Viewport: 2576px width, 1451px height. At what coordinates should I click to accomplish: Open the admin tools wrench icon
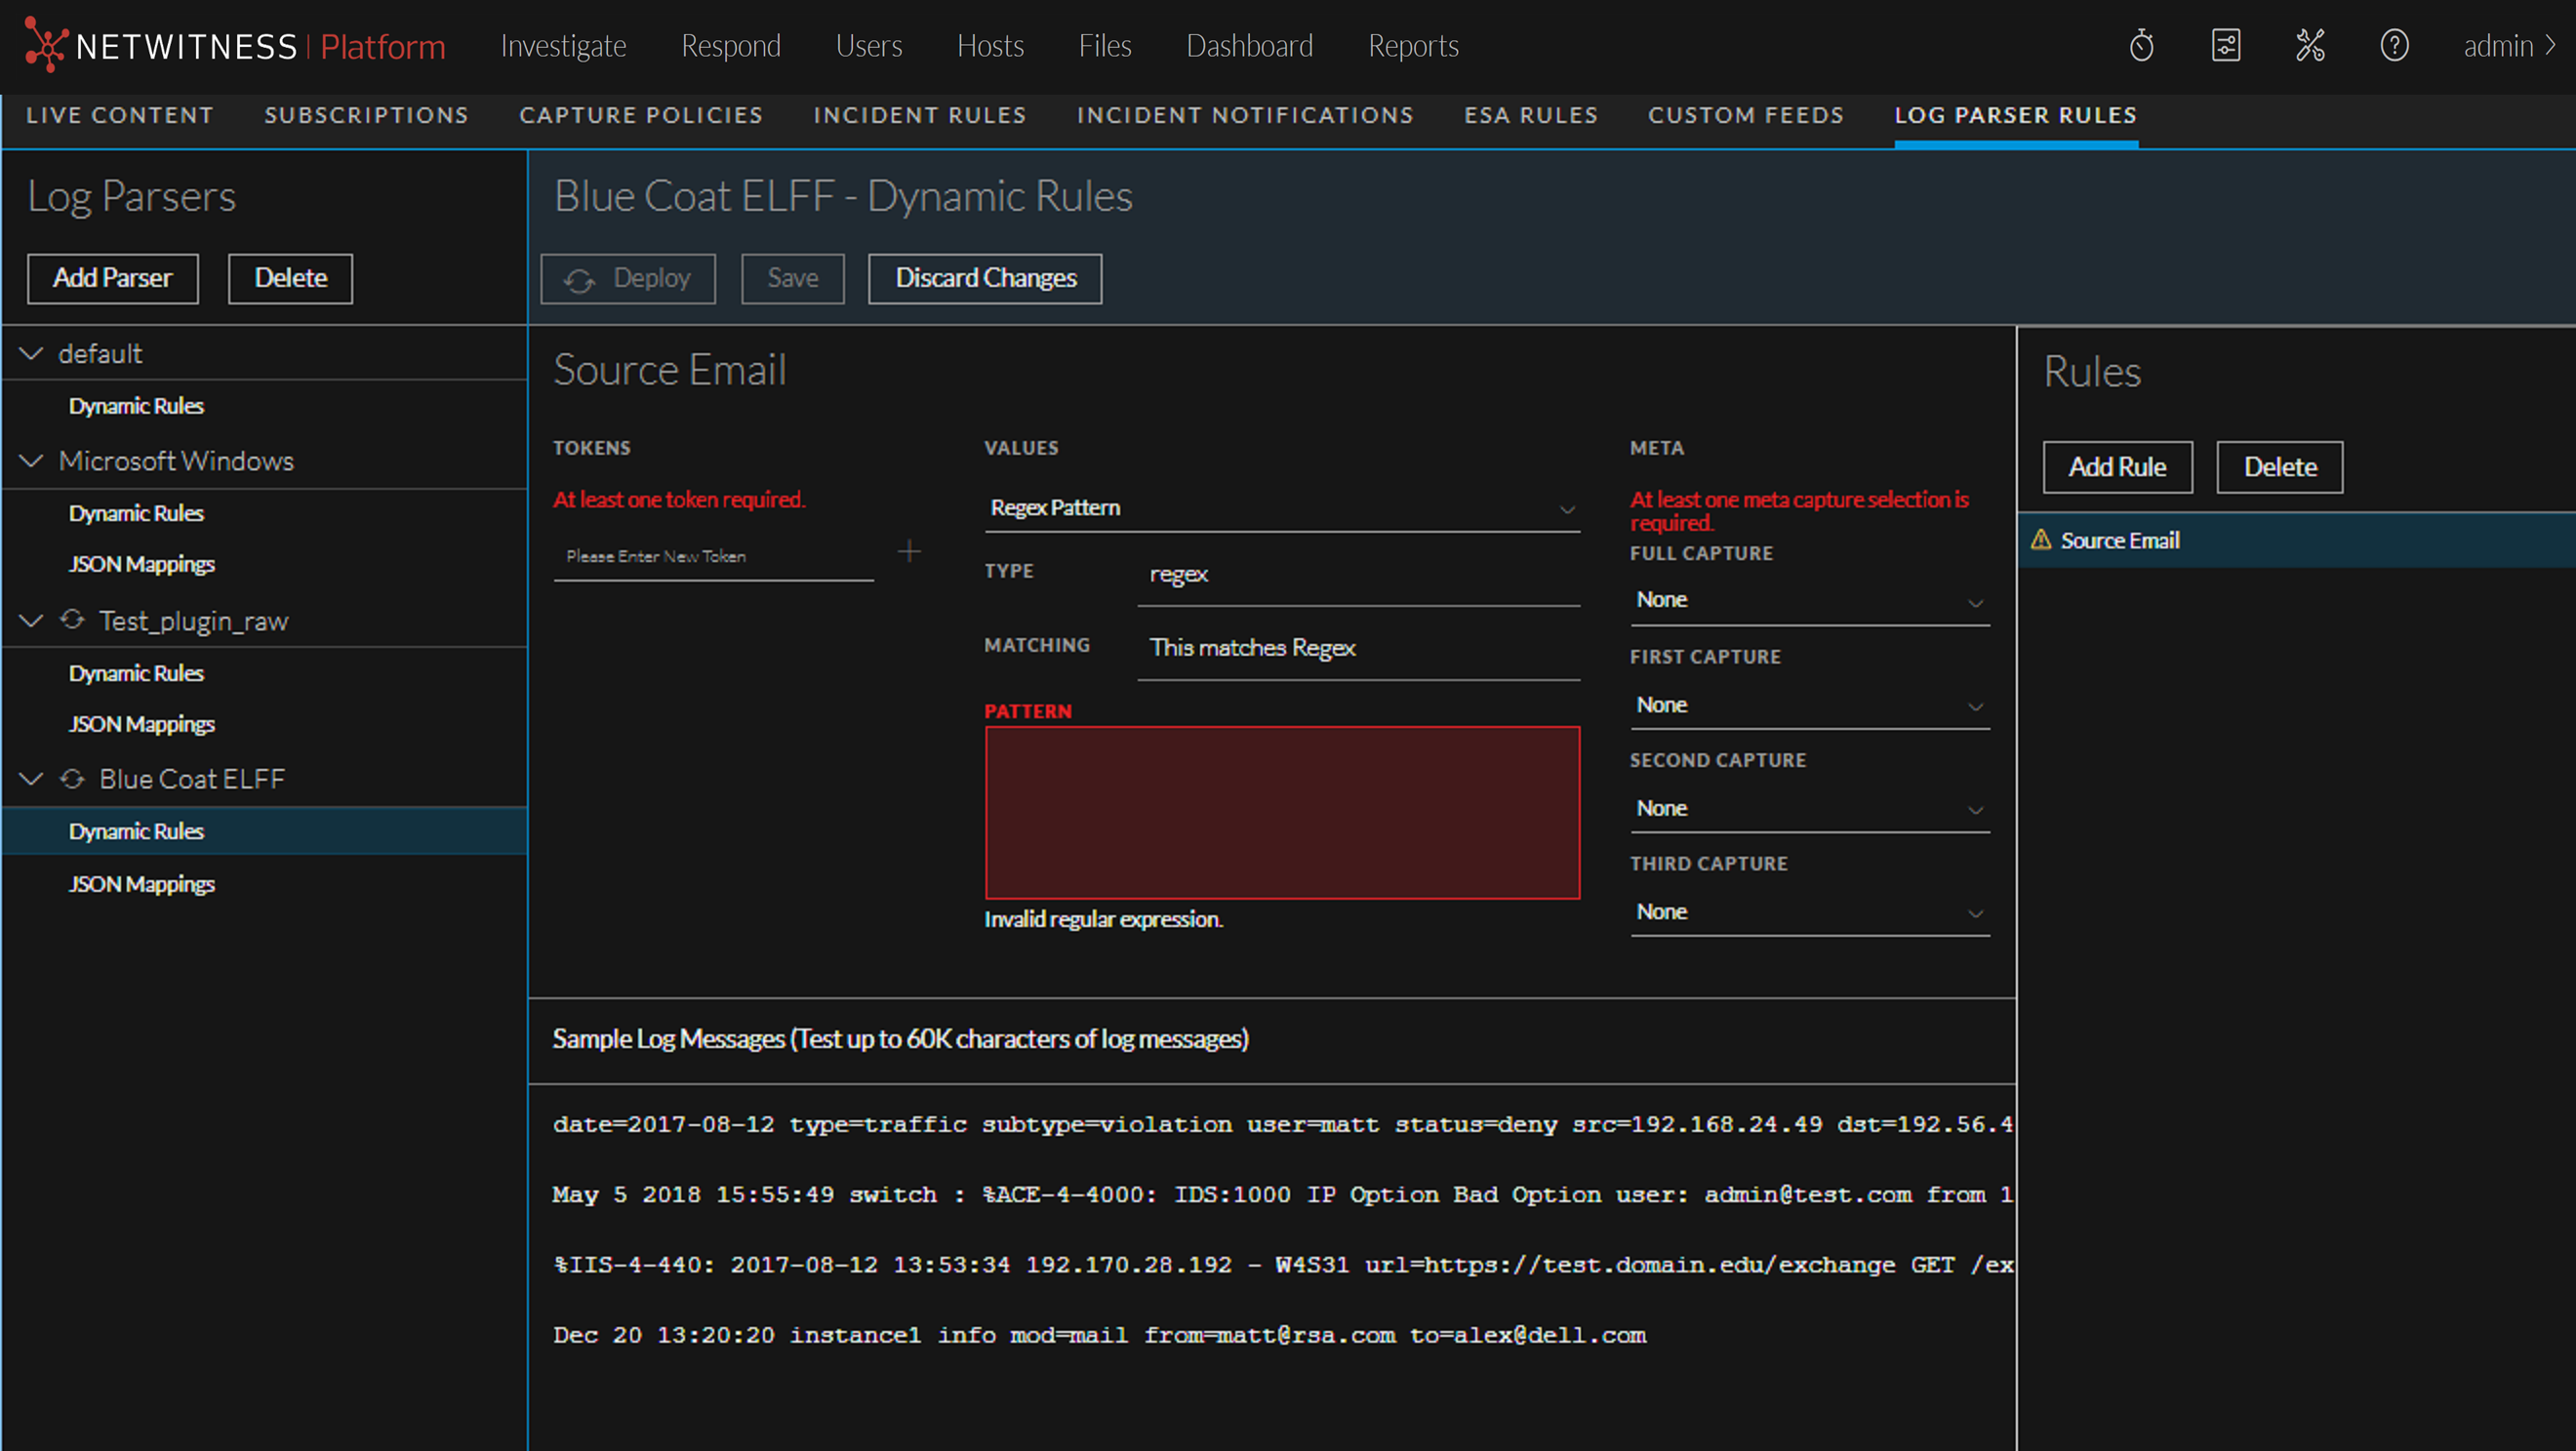pos(2310,45)
